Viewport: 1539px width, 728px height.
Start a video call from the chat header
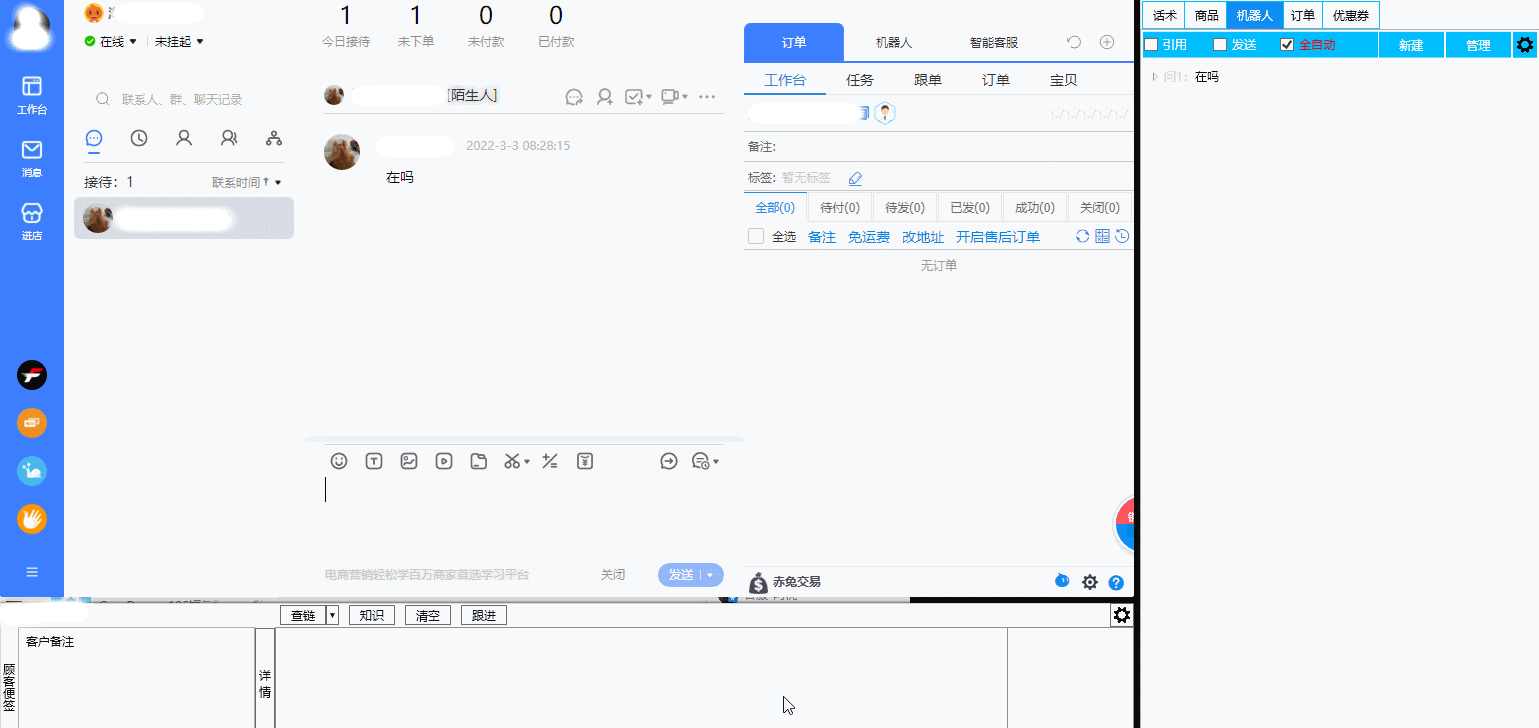tap(668, 96)
